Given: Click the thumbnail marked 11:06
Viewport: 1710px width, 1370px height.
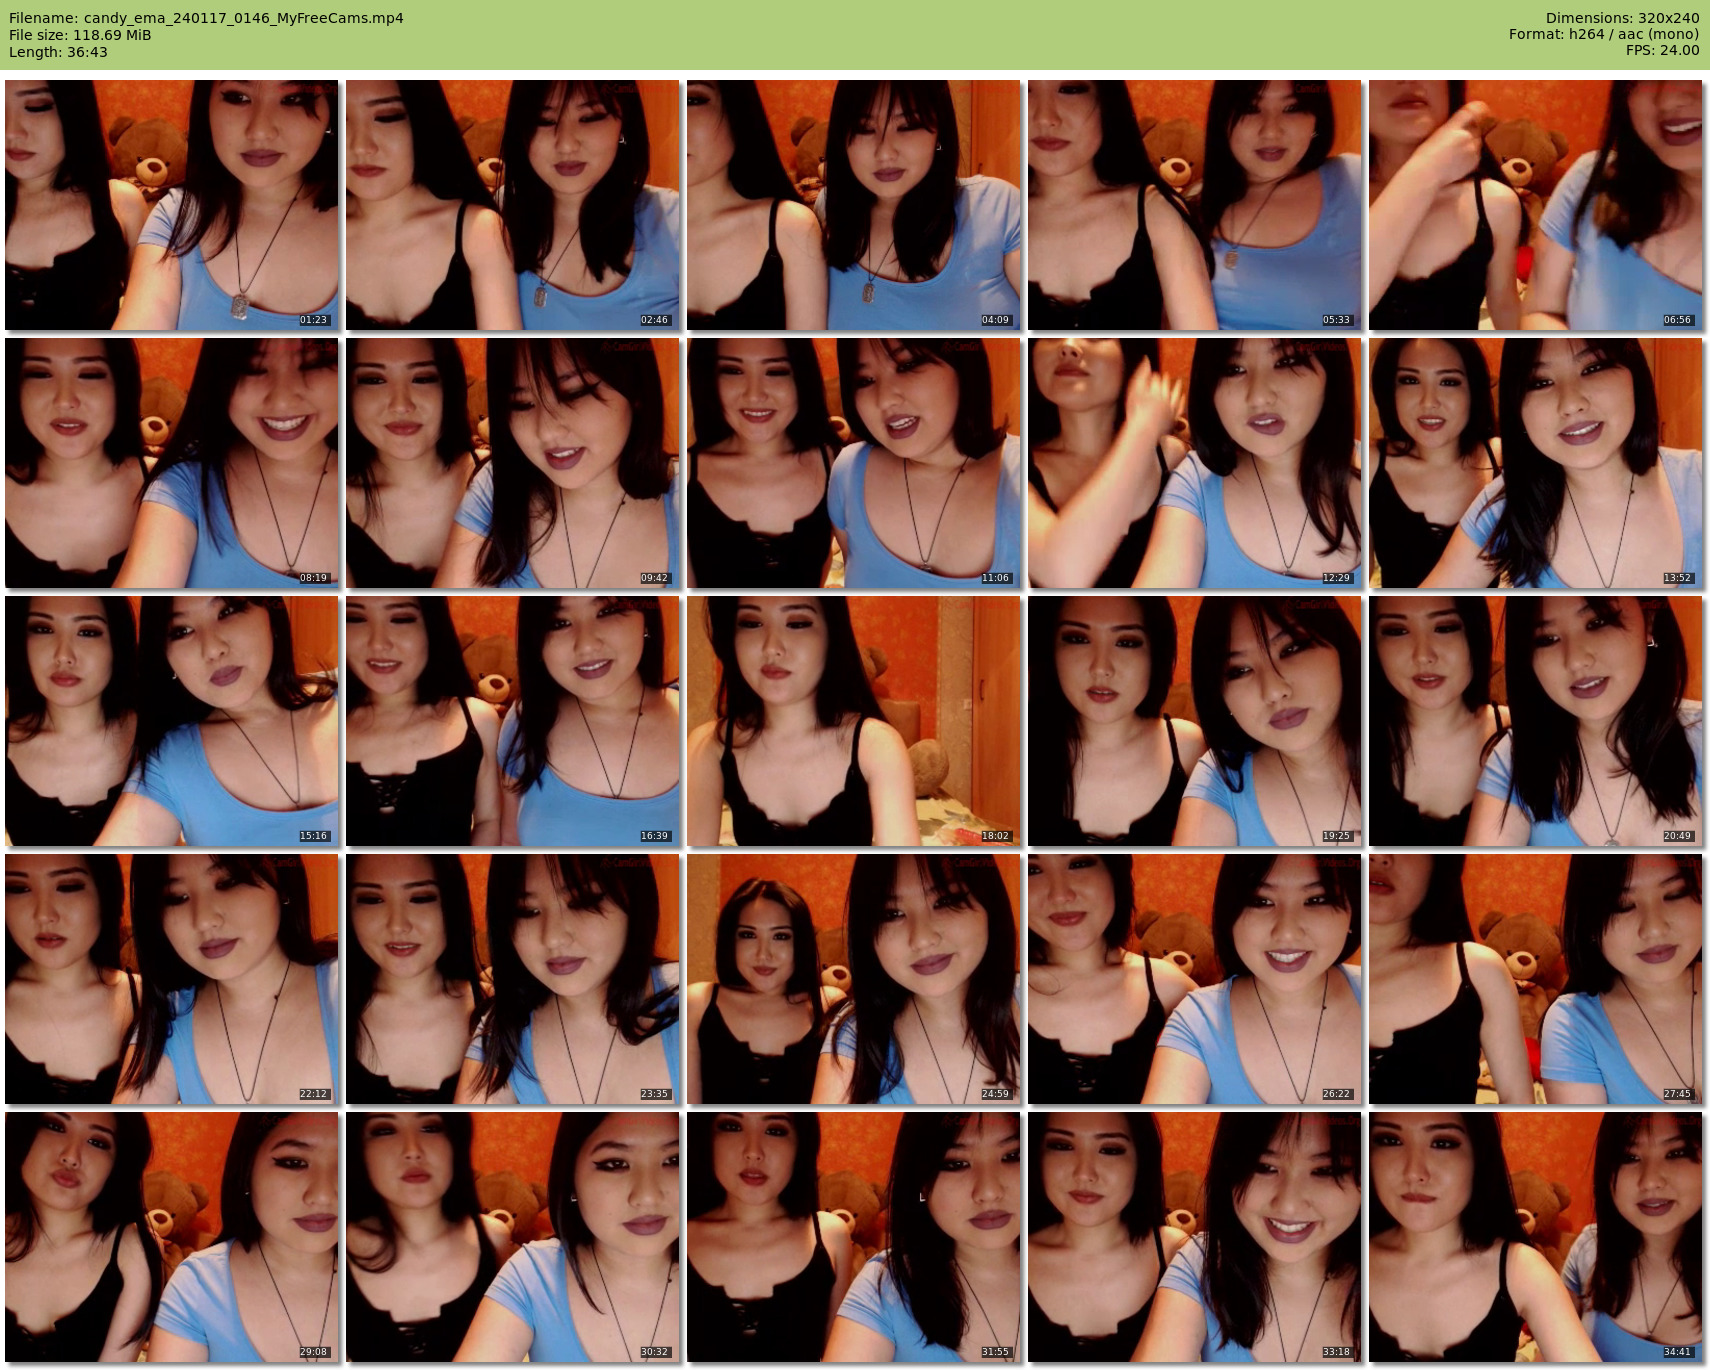Looking at the screenshot, I should tap(853, 463).
